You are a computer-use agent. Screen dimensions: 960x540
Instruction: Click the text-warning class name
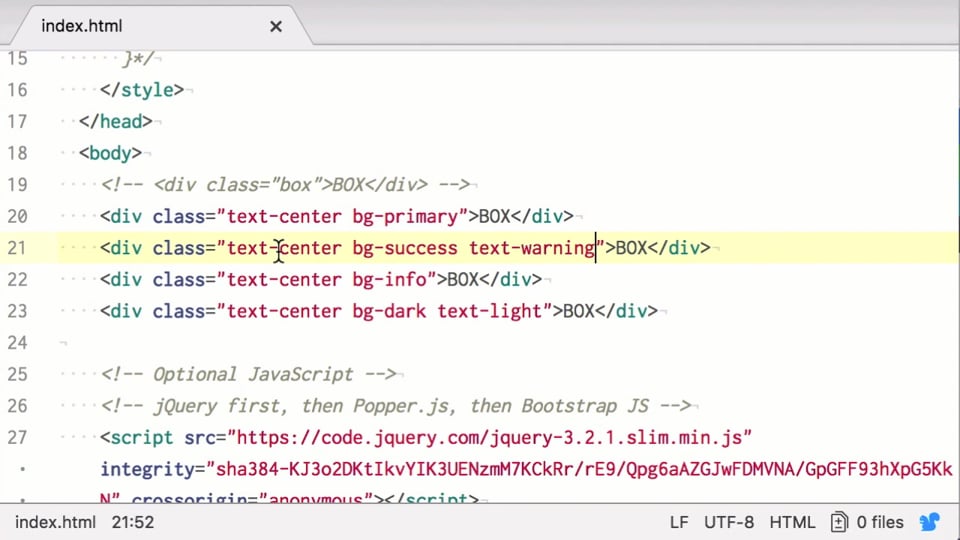[x=532, y=248]
